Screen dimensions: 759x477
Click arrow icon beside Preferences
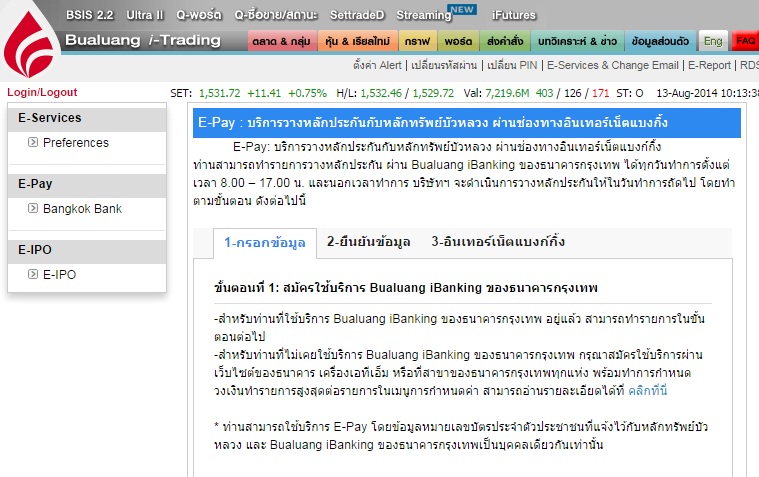pos(33,142)
